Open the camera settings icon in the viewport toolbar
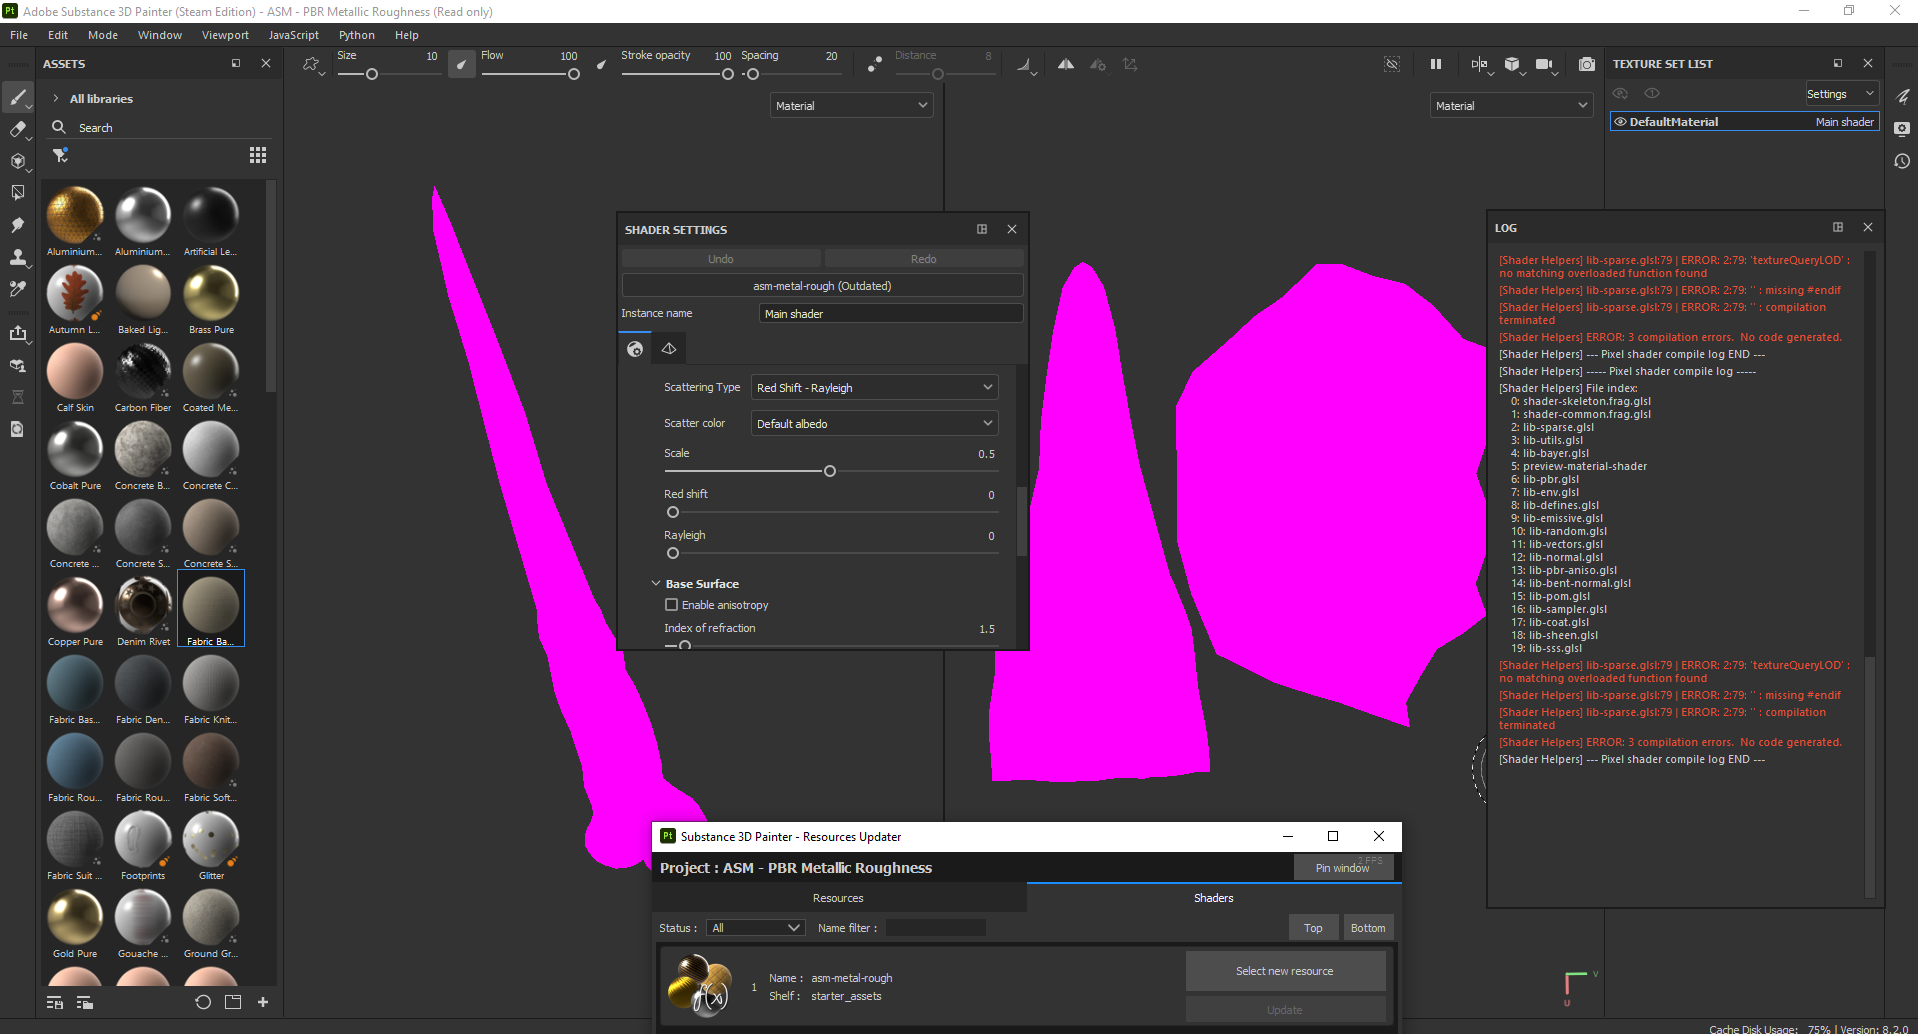The width and height of the screenshot is (1918, 1034). click(x=1544, y=64)
